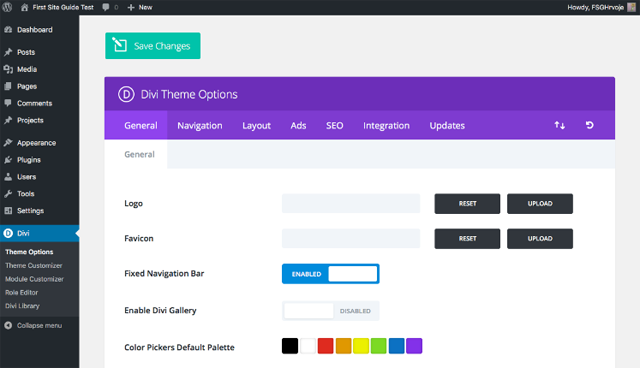This screenshot has height=368, width=640.
Task: Click the Pages icon in sidebar
Action: click(8, 86)
